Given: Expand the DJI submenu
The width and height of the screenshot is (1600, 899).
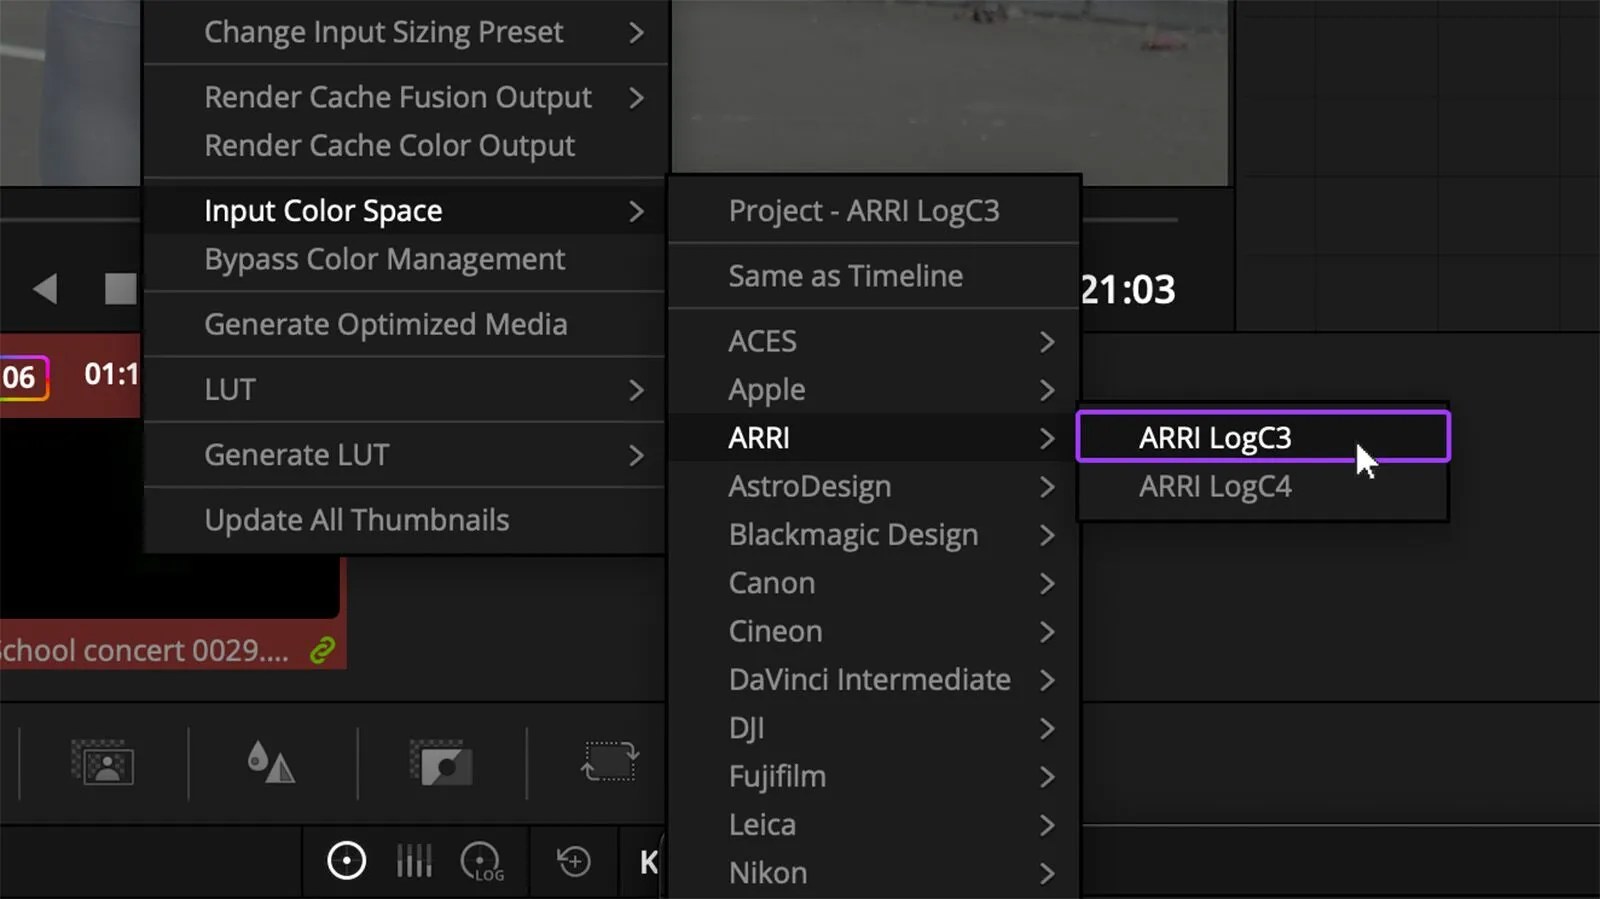Looking at the screenshot, I should (874, 728).
